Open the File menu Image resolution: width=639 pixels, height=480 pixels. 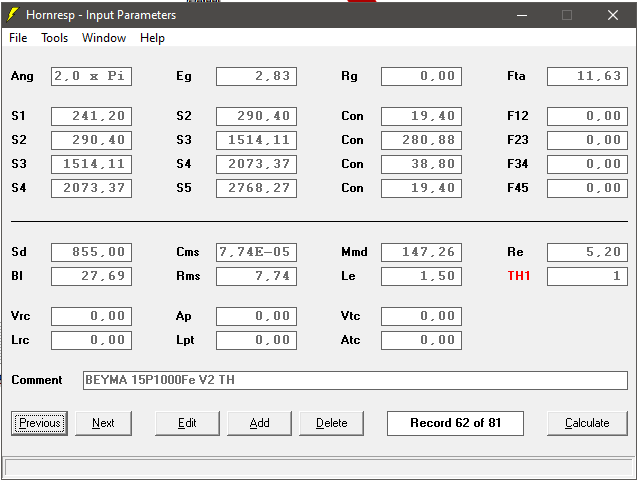(x=18, y=38)
